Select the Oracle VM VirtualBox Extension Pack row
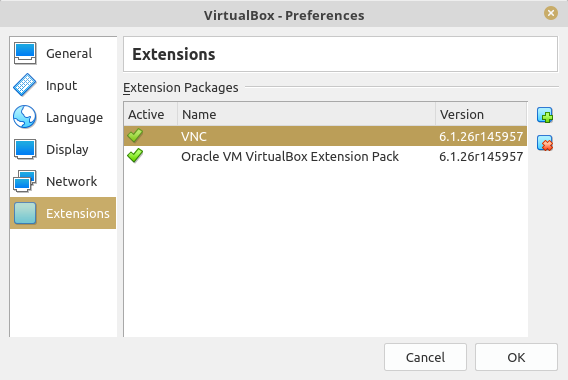568x380 pixels. (325, 156)
